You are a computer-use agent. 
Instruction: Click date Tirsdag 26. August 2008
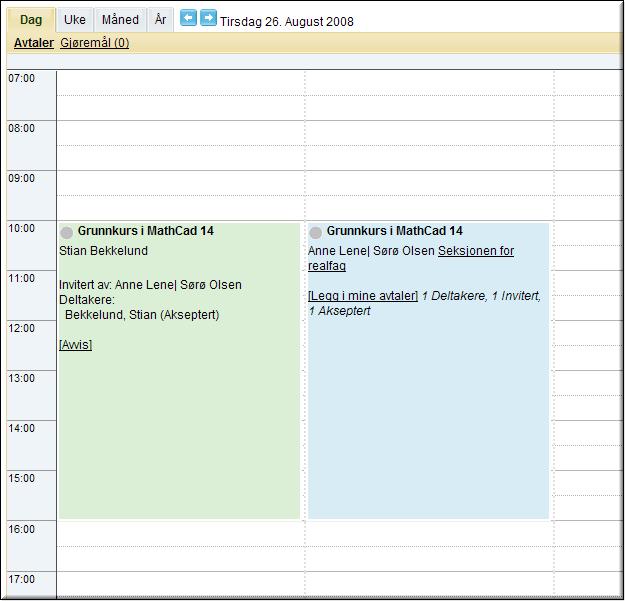pyautogui.click(x=287, y=22)
